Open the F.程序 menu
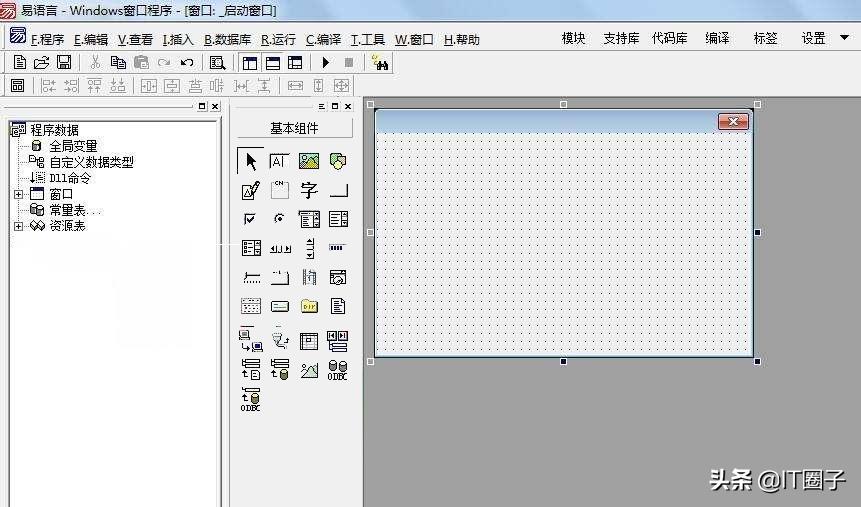861x507 pixels. (47, 40)
